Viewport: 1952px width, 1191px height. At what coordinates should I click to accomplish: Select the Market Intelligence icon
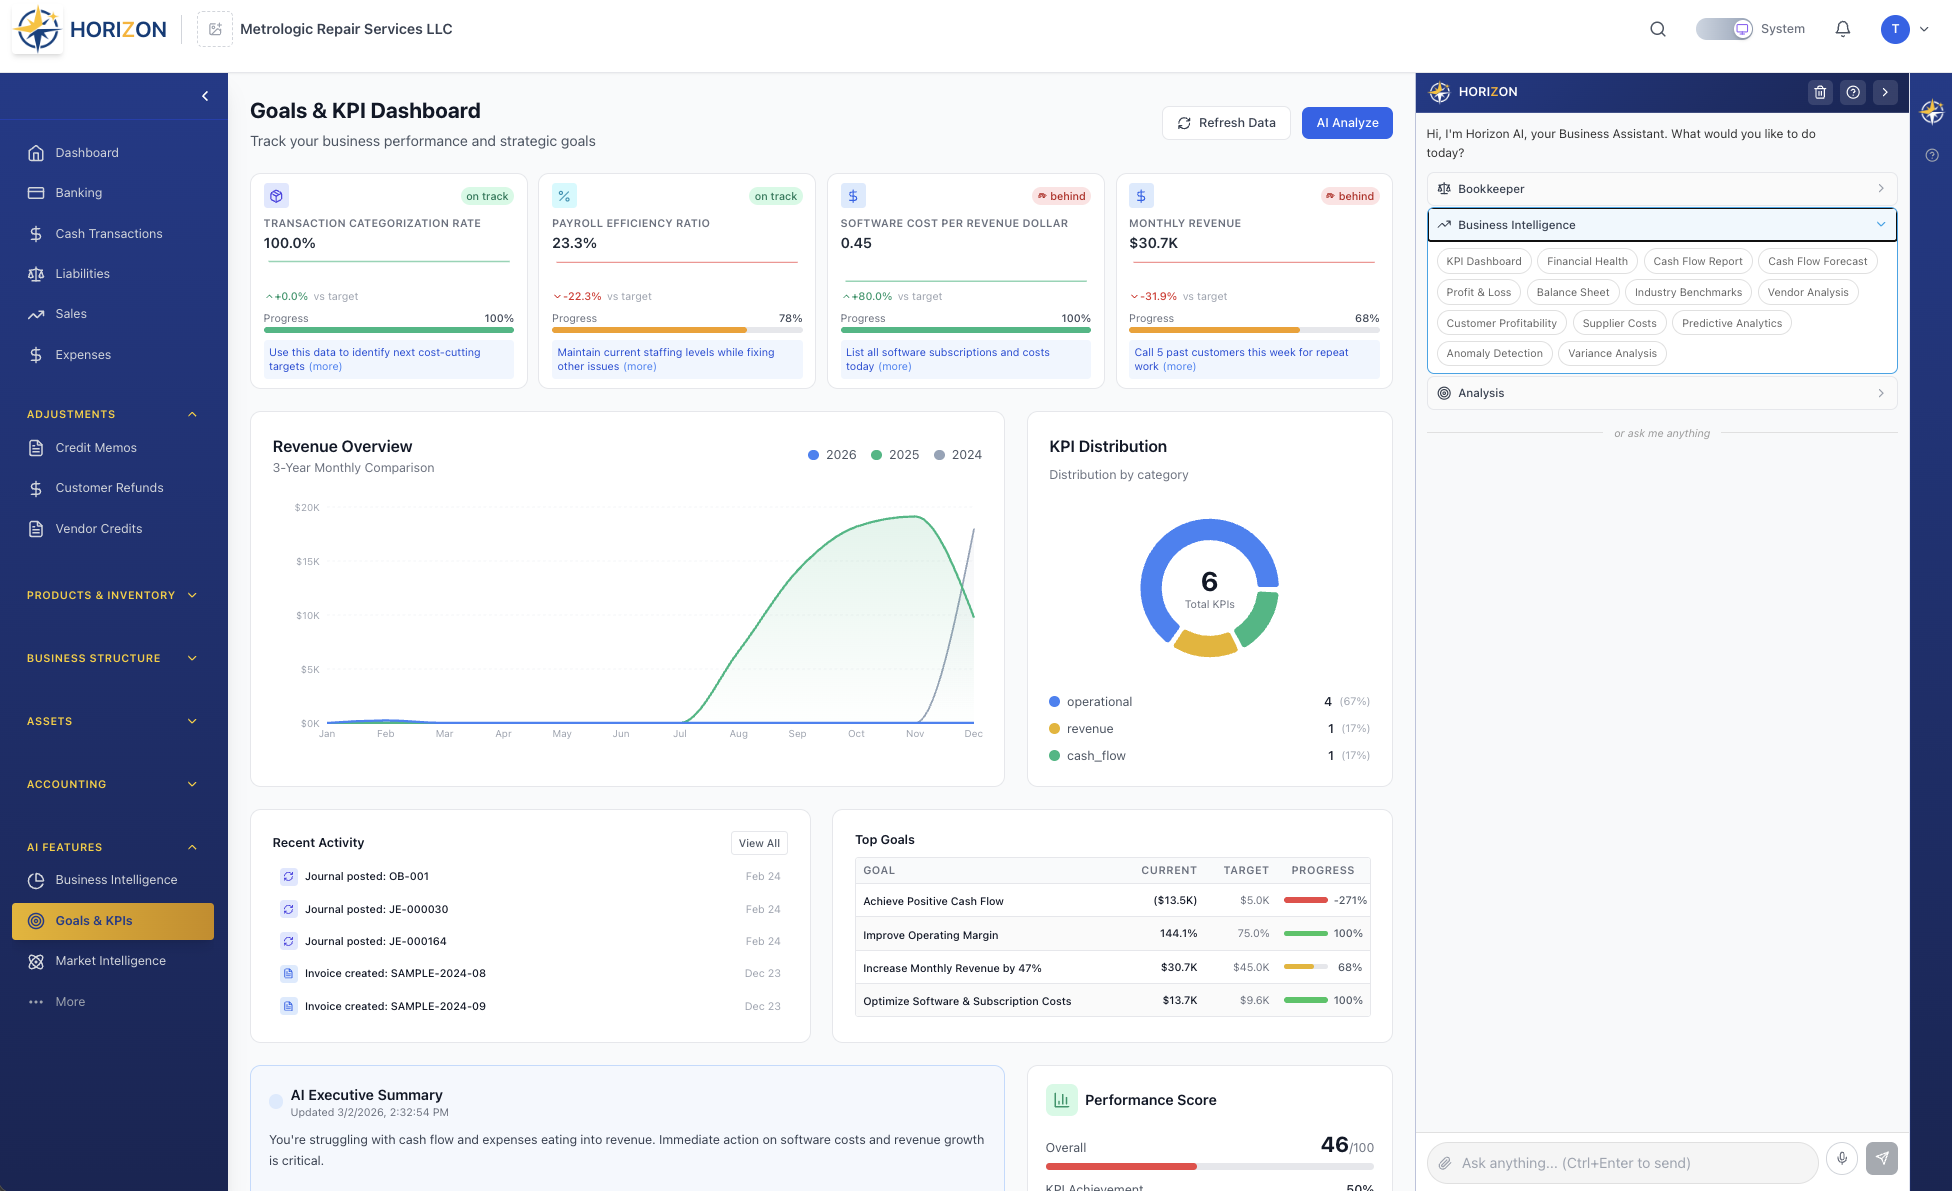click(36, 960)
